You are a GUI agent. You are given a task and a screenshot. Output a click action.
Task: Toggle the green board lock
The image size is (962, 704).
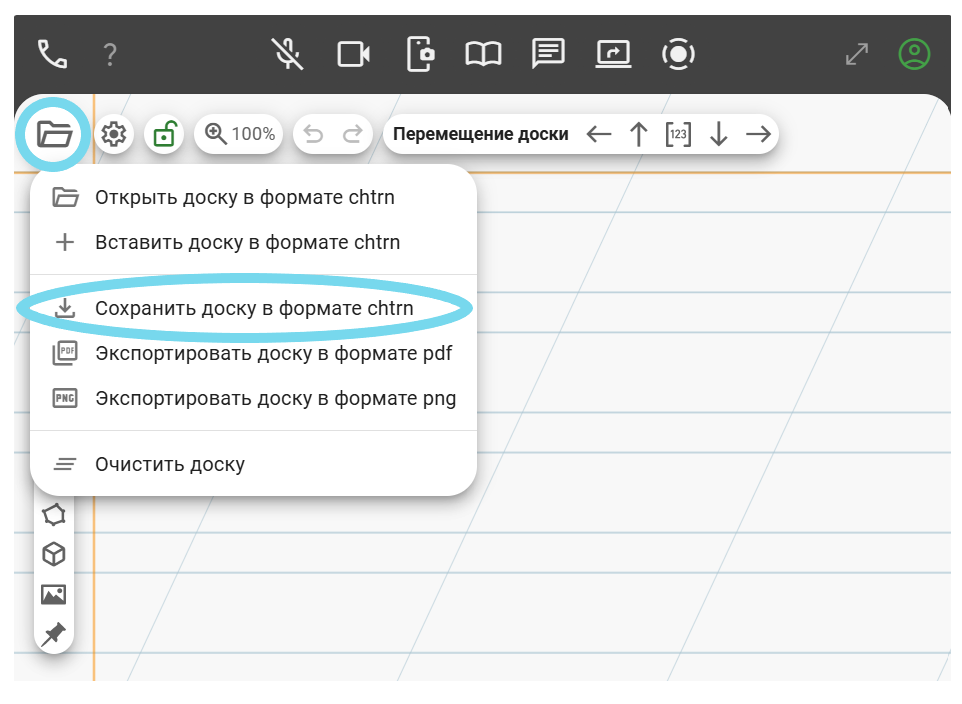point(164,134)
